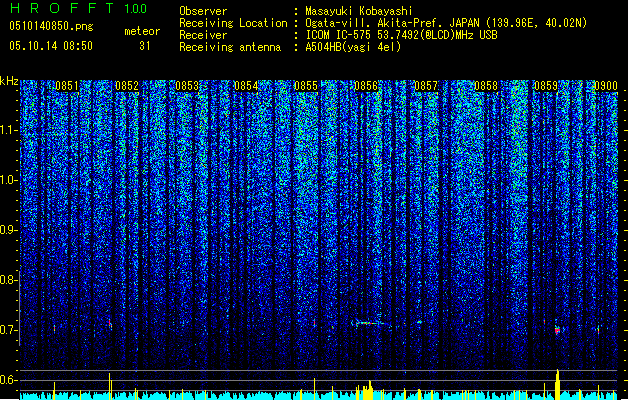This screenshot has height=400, width=629.
Task: Click the Observer field label
Action: click(203, 11)
